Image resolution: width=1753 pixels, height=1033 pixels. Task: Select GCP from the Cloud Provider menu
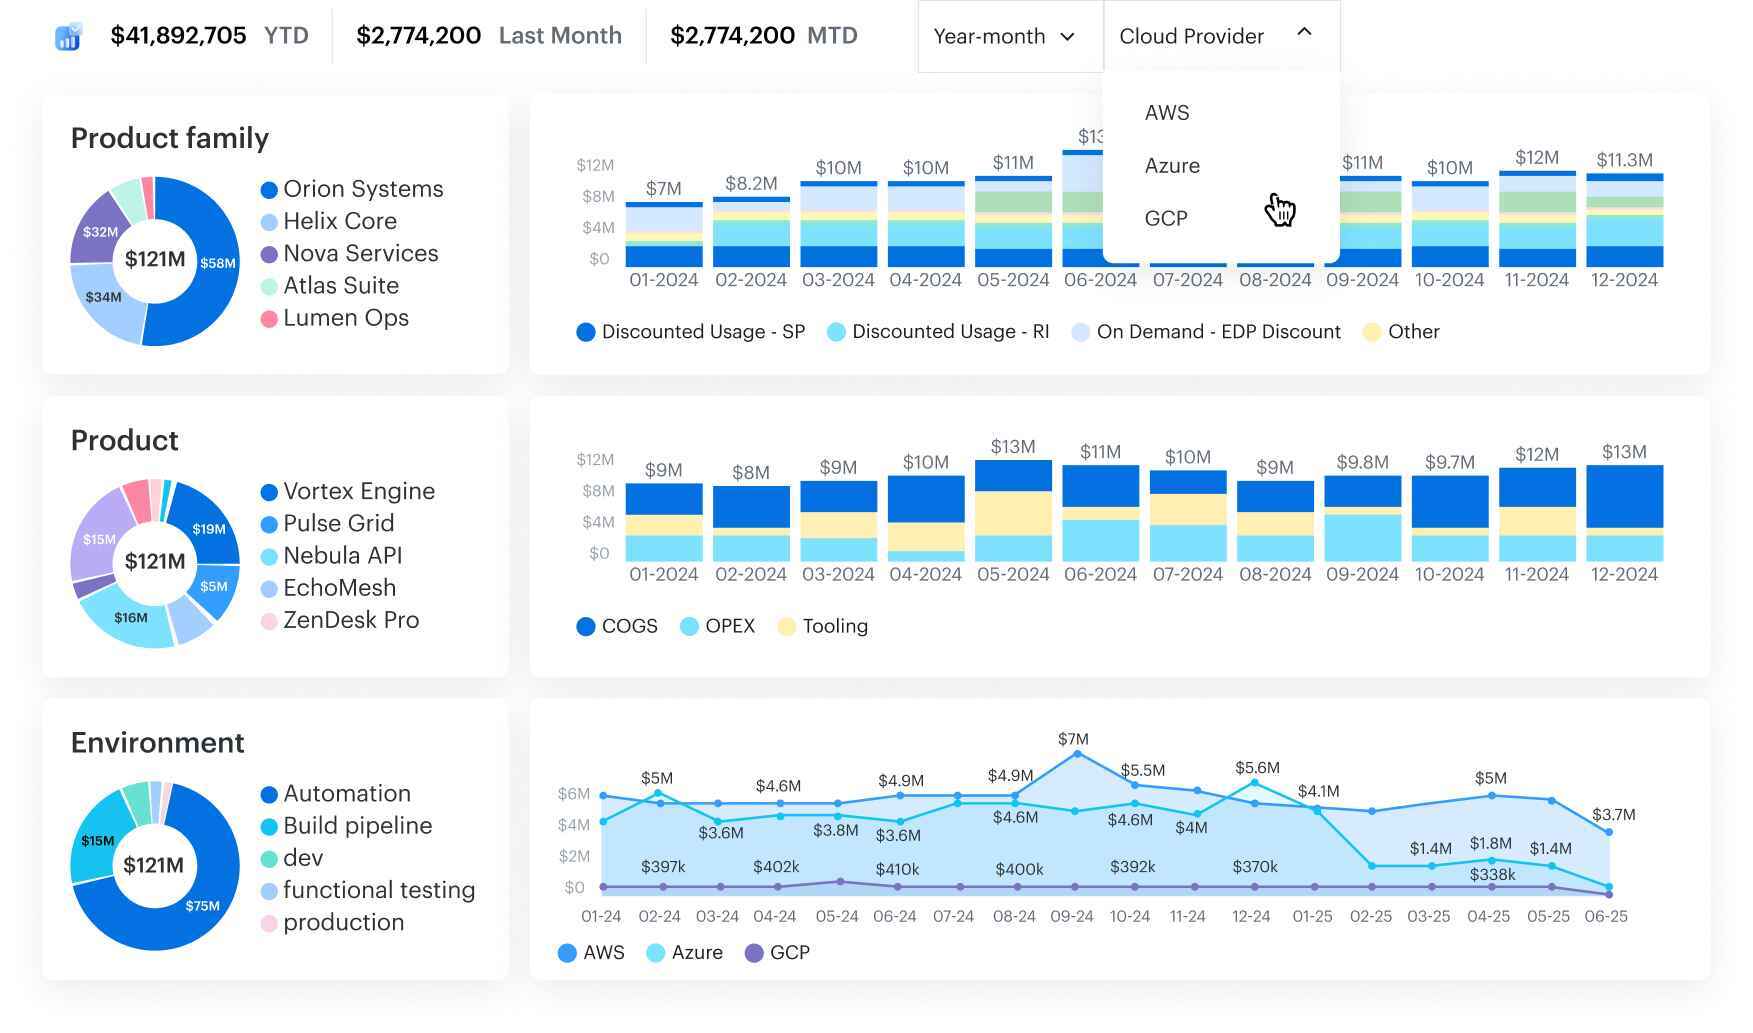pos(1167,218)
